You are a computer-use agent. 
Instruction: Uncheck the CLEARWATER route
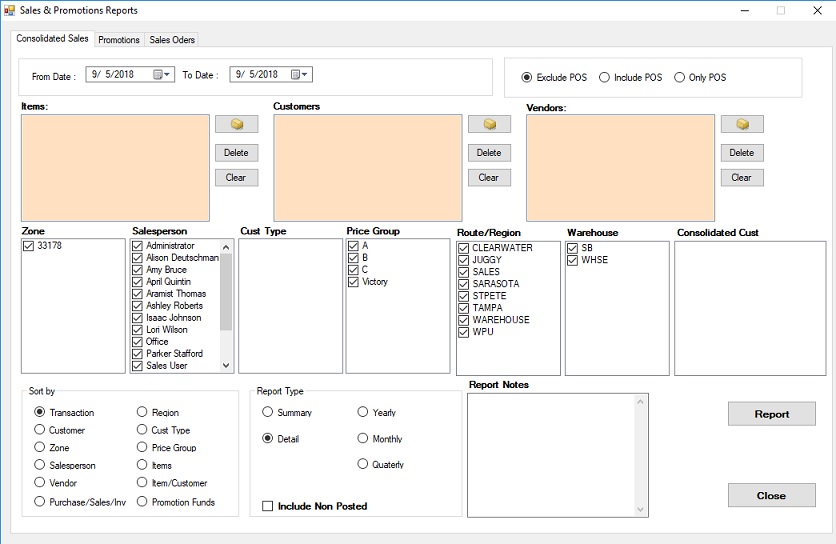pyautogui.click(x=464, y=248)
